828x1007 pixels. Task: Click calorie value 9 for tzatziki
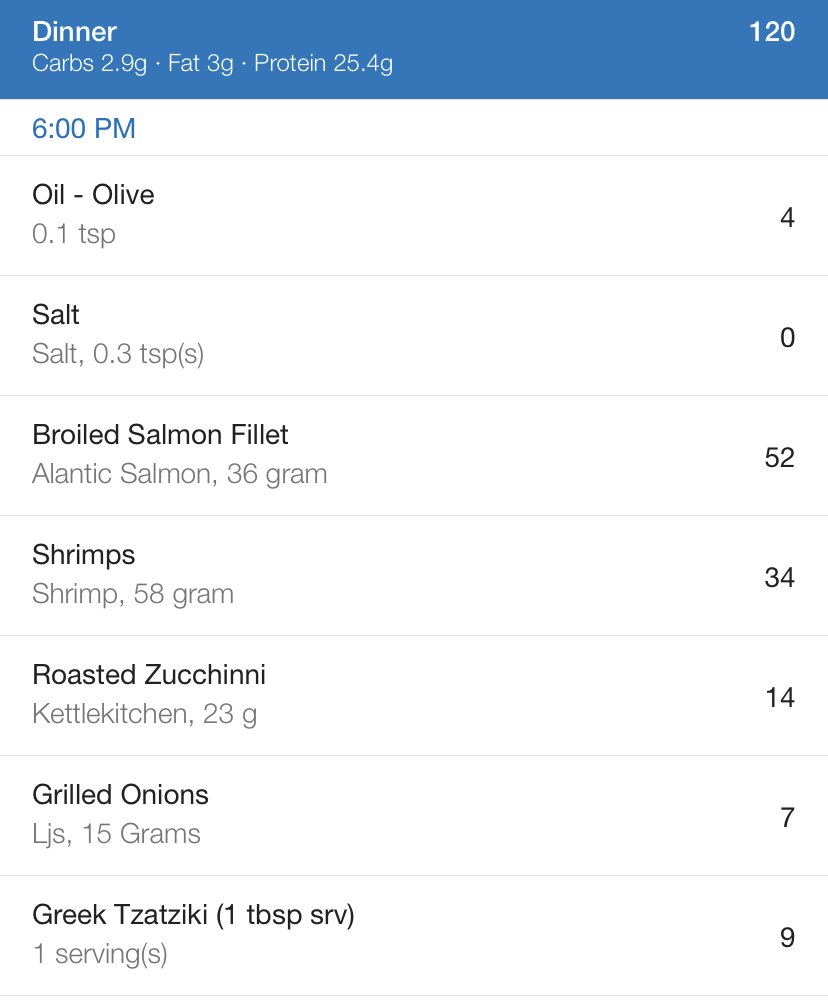pos(788,938)
